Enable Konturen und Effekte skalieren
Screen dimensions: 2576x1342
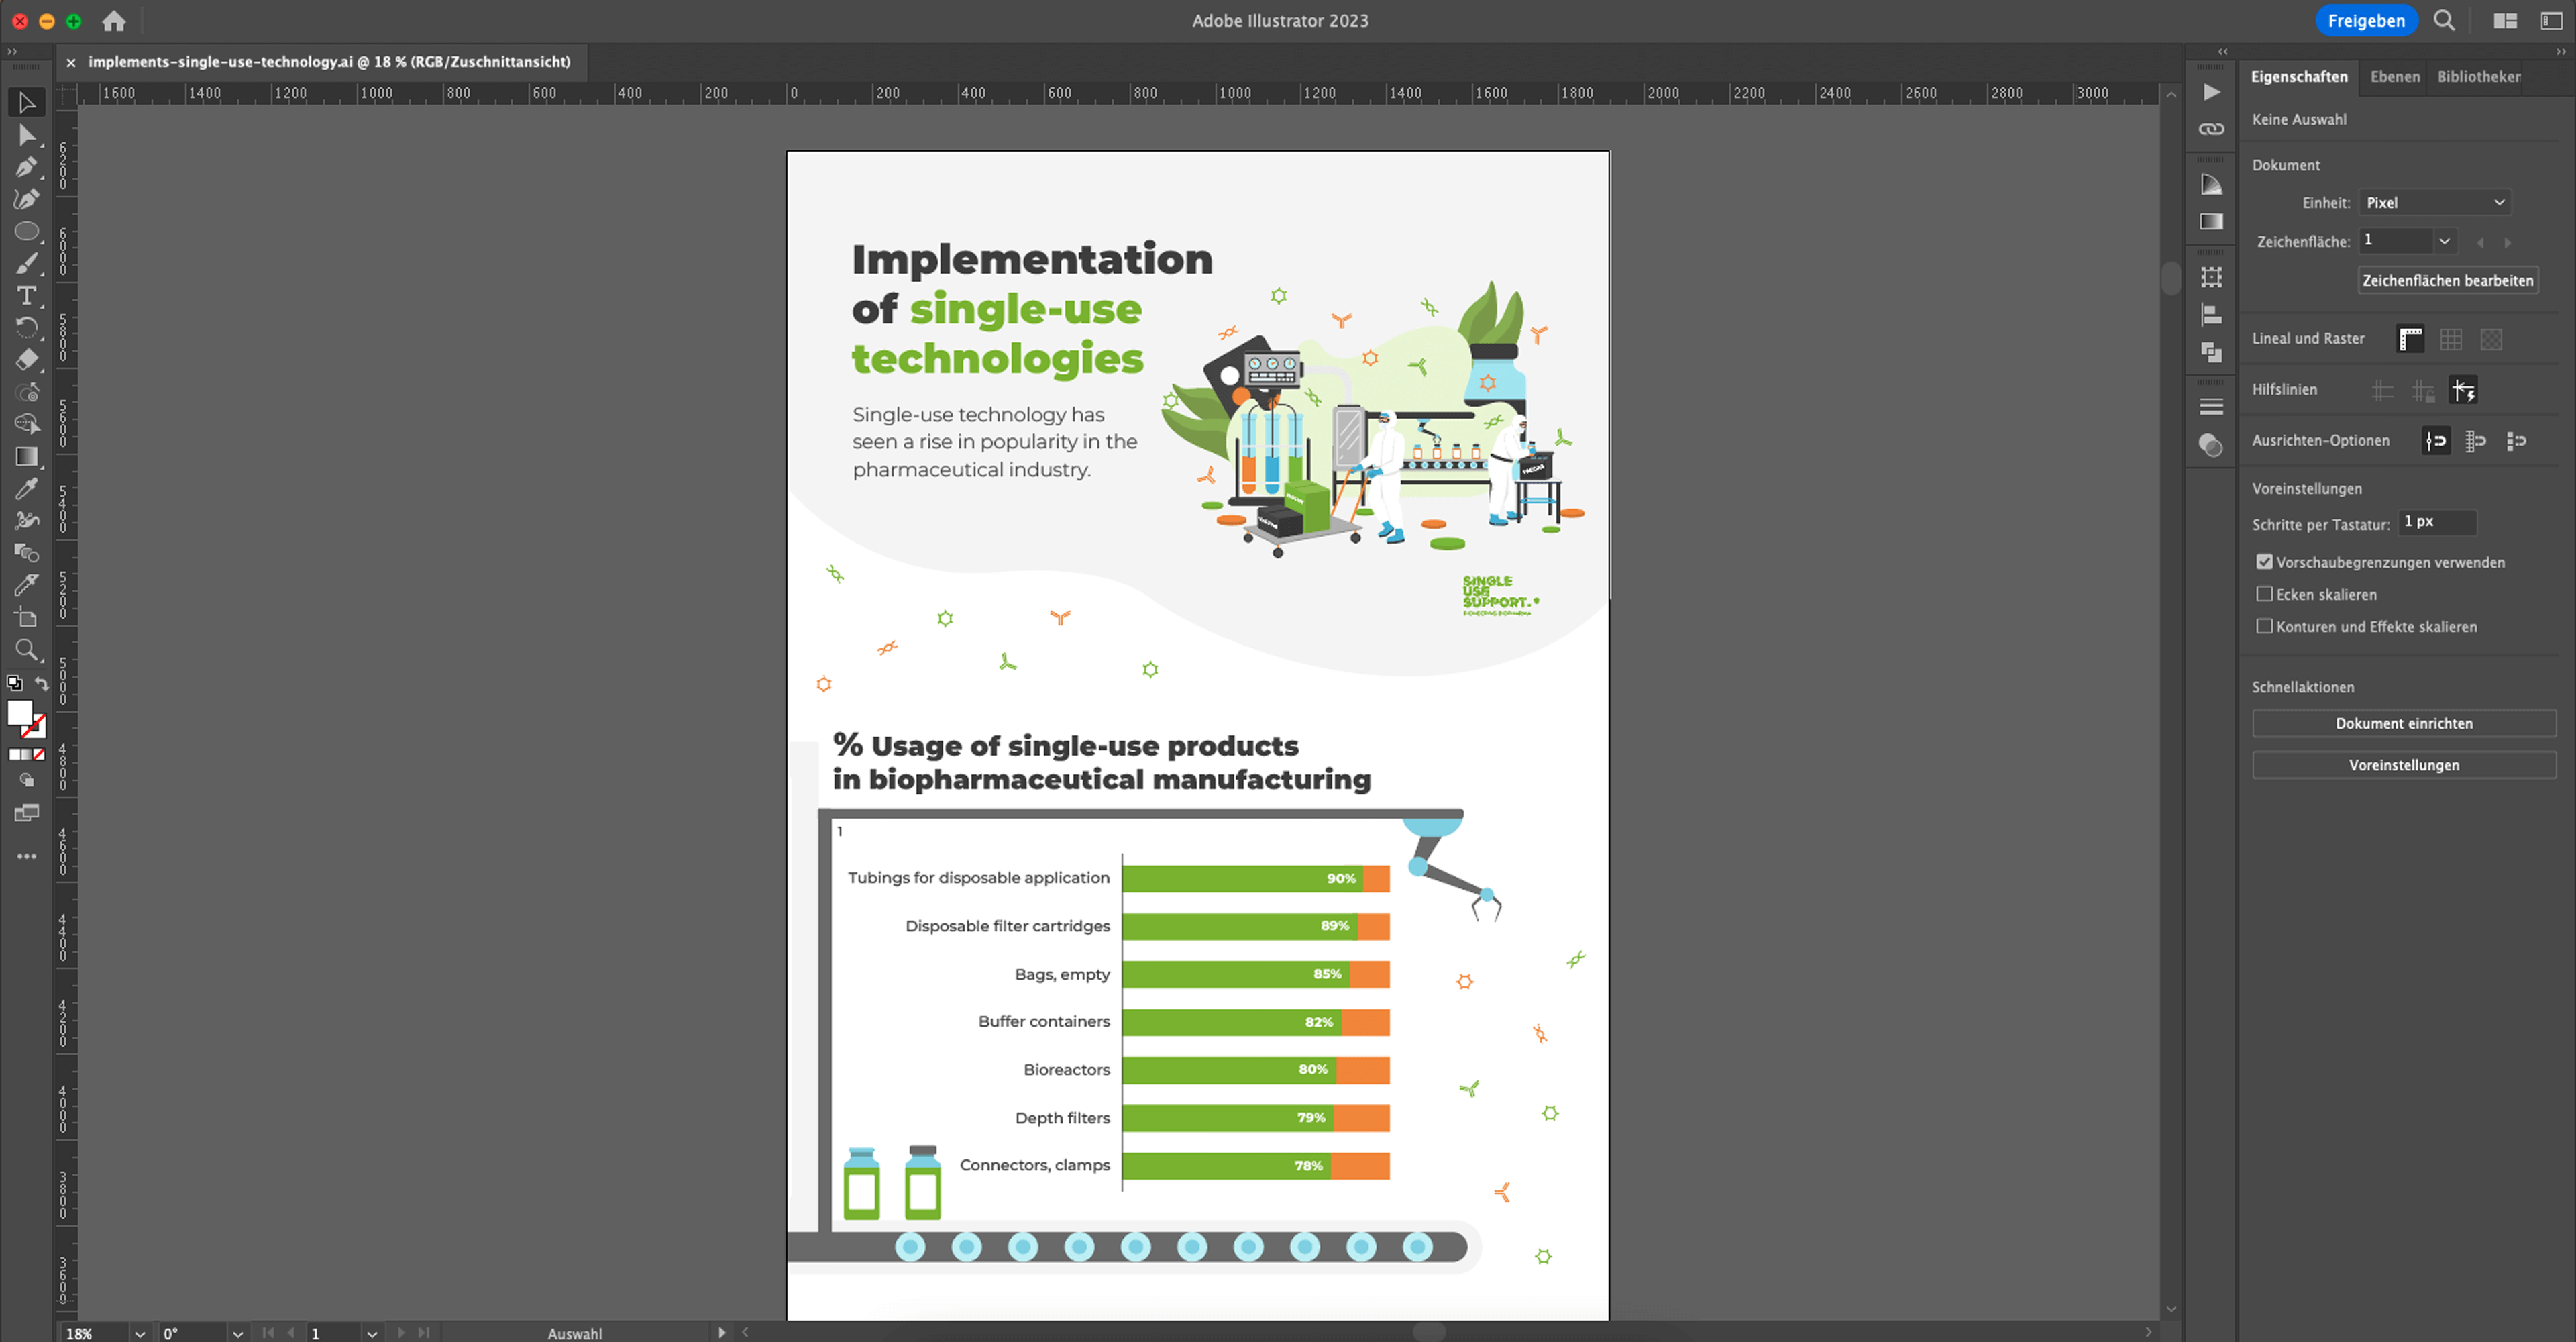[2264, 626]
